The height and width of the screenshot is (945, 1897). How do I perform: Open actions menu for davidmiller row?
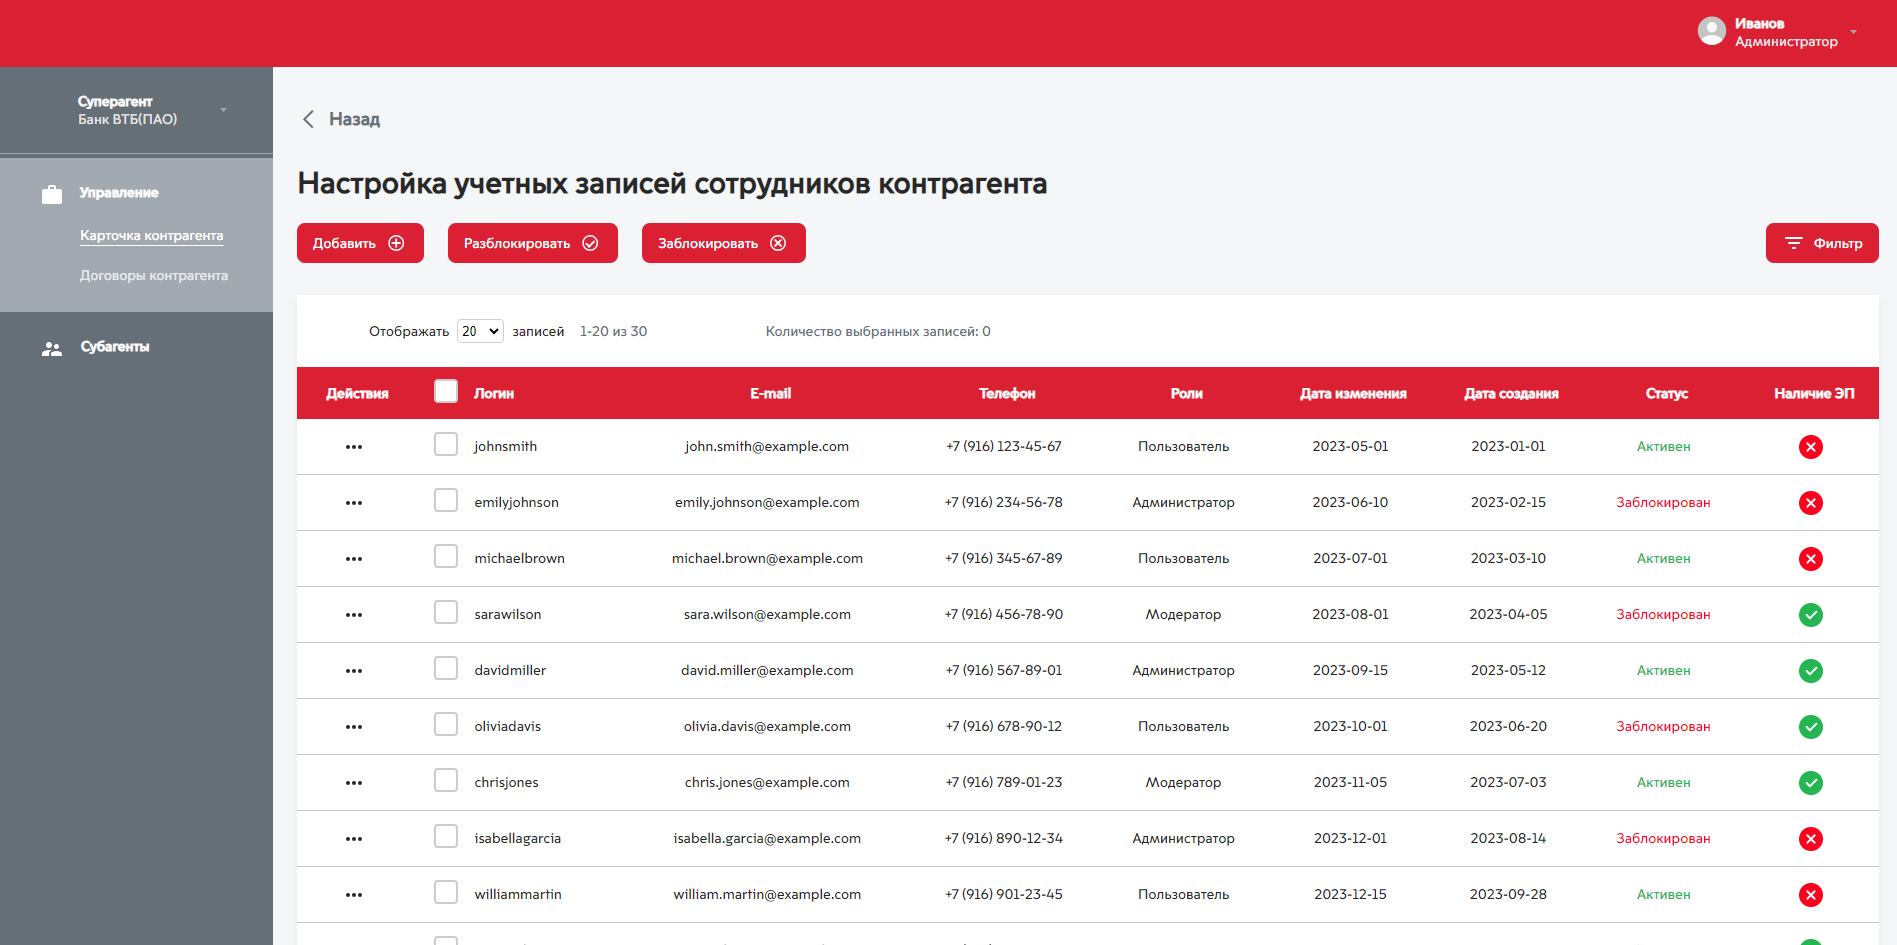[354, 671]
